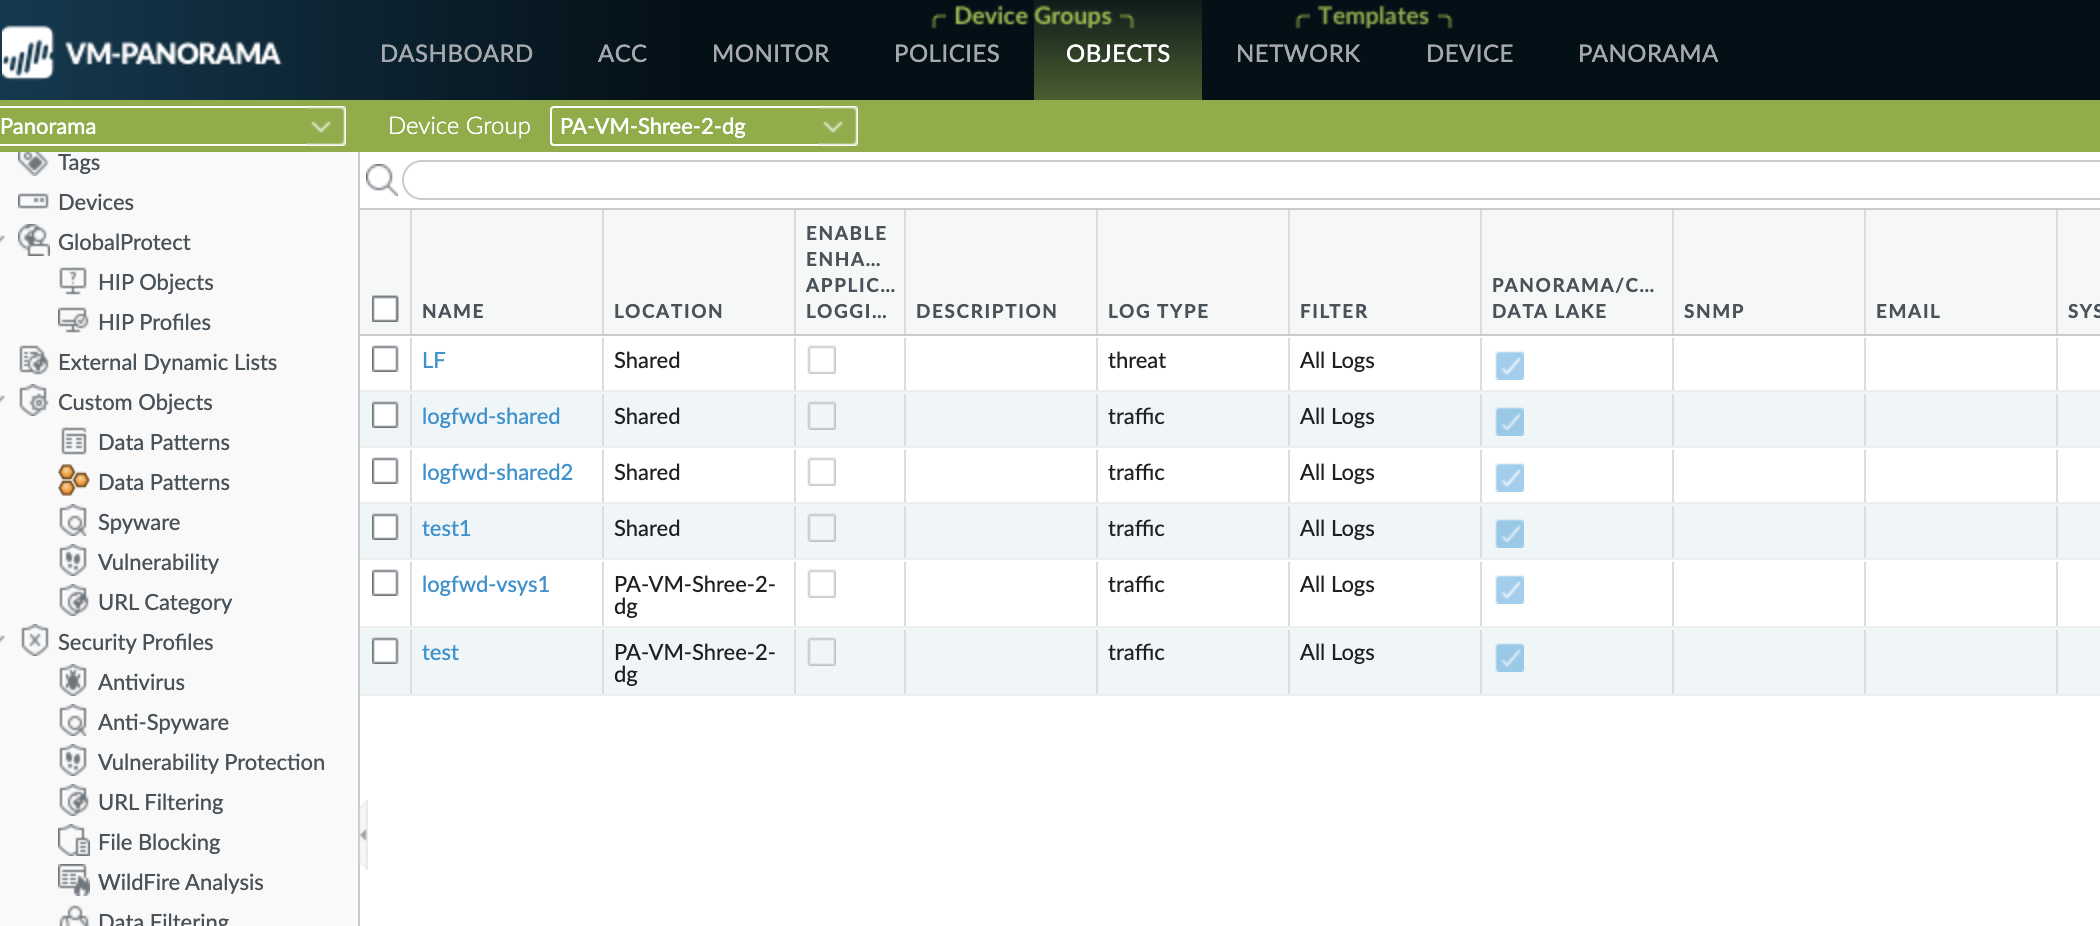Viewport: 2100px width, 926px height.
Task: Open the logfwd-vsys1 profile link
Action: point(485,584)
